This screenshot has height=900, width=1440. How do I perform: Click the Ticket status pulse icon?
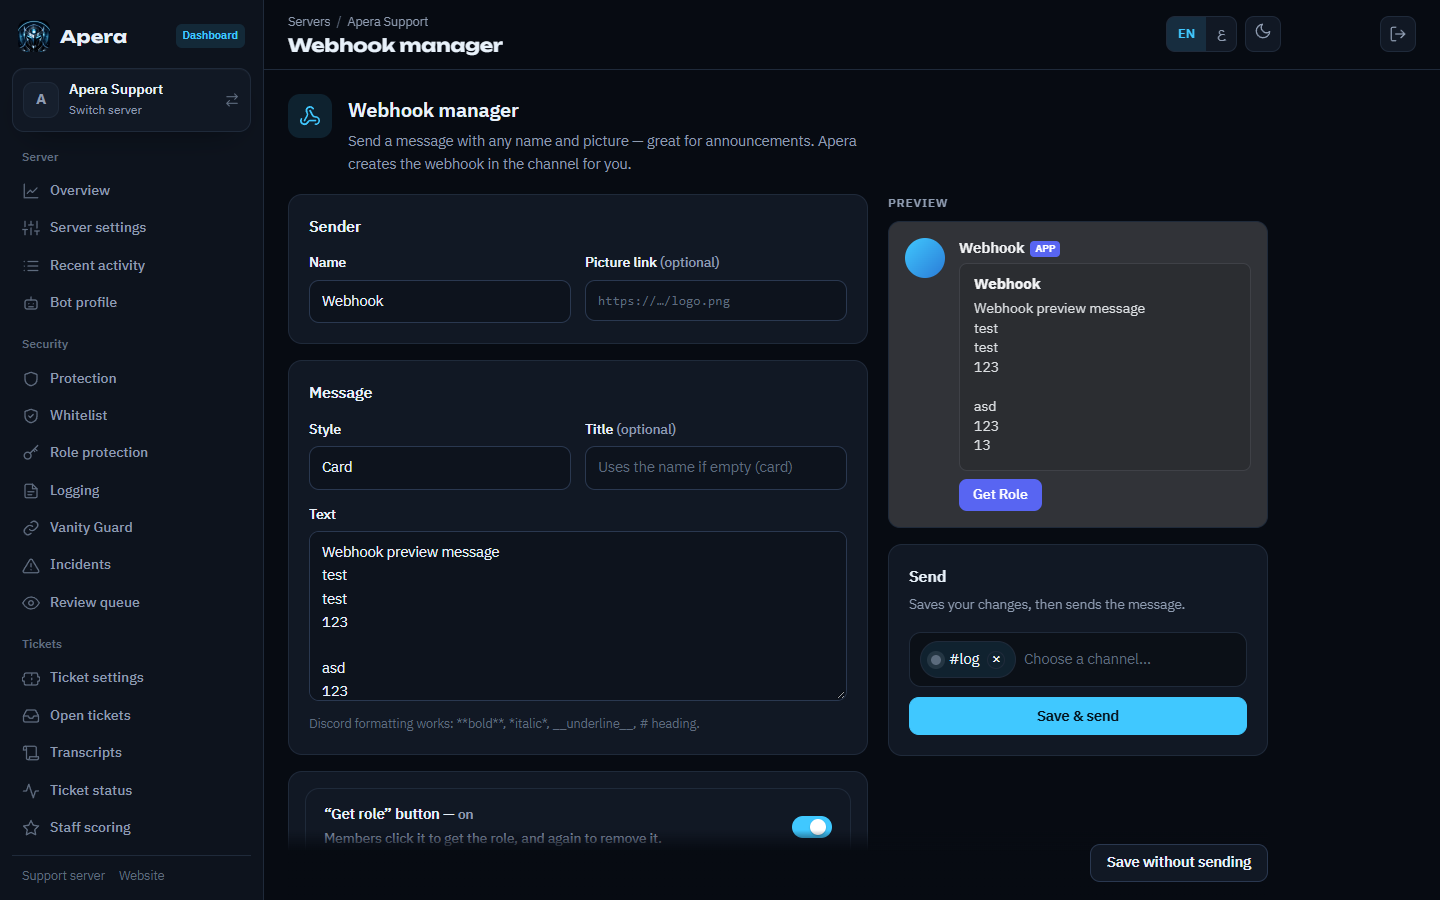pyautogui.click(x=31, y=791)
